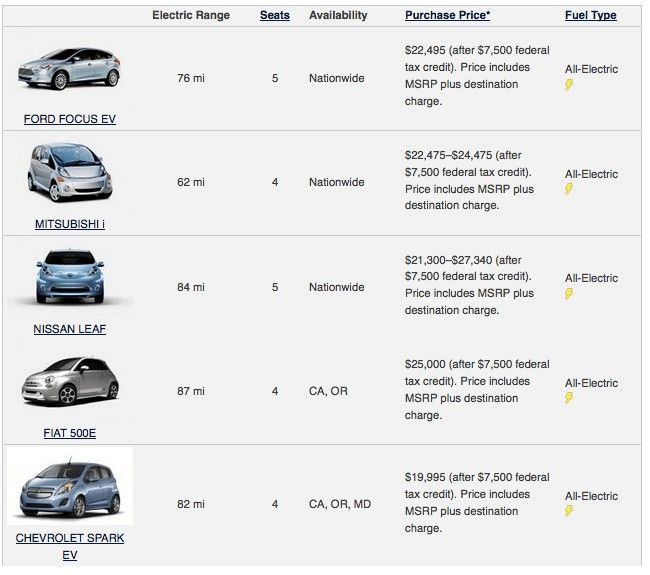Click lightning bolt icon in Chevrolet Spark row
Image resolution: width=650 pixels, height=575 pixels.
point(569,511)
